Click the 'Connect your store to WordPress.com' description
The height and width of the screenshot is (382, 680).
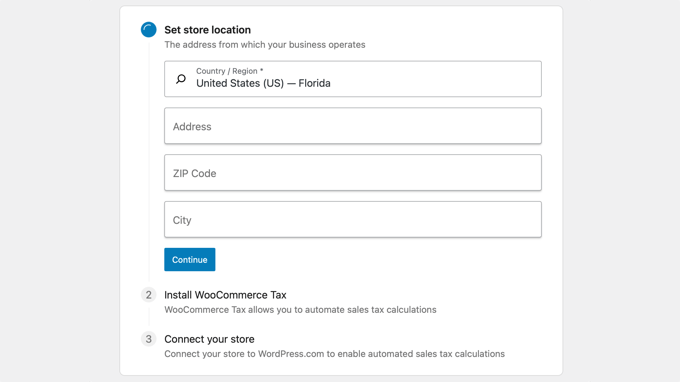334,354
